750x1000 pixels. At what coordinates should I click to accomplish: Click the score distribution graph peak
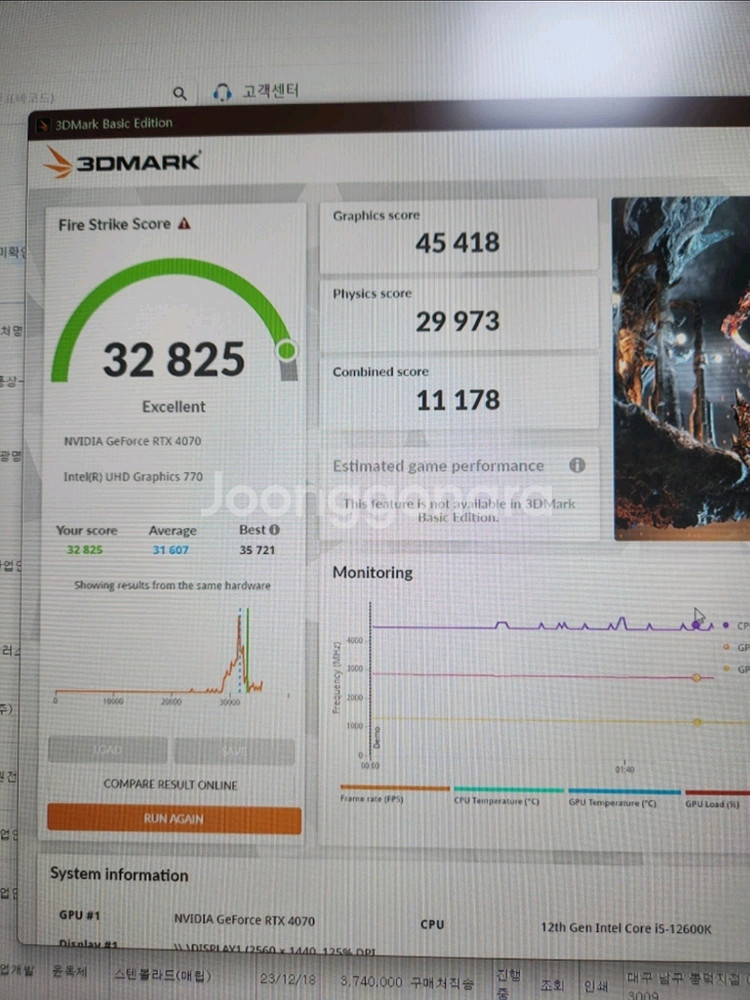click(238, 620)
